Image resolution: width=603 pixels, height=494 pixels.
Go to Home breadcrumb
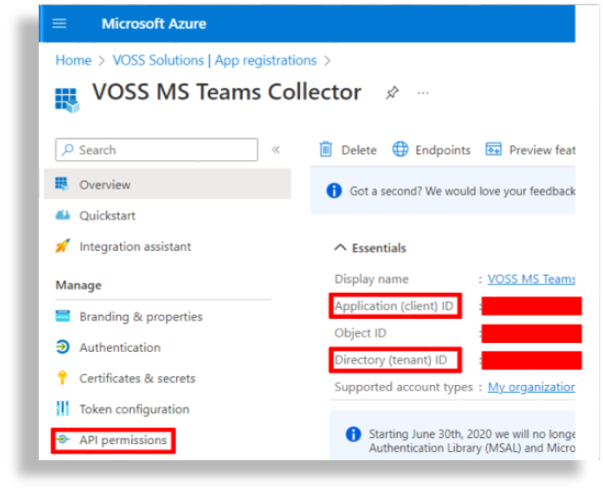73,60
